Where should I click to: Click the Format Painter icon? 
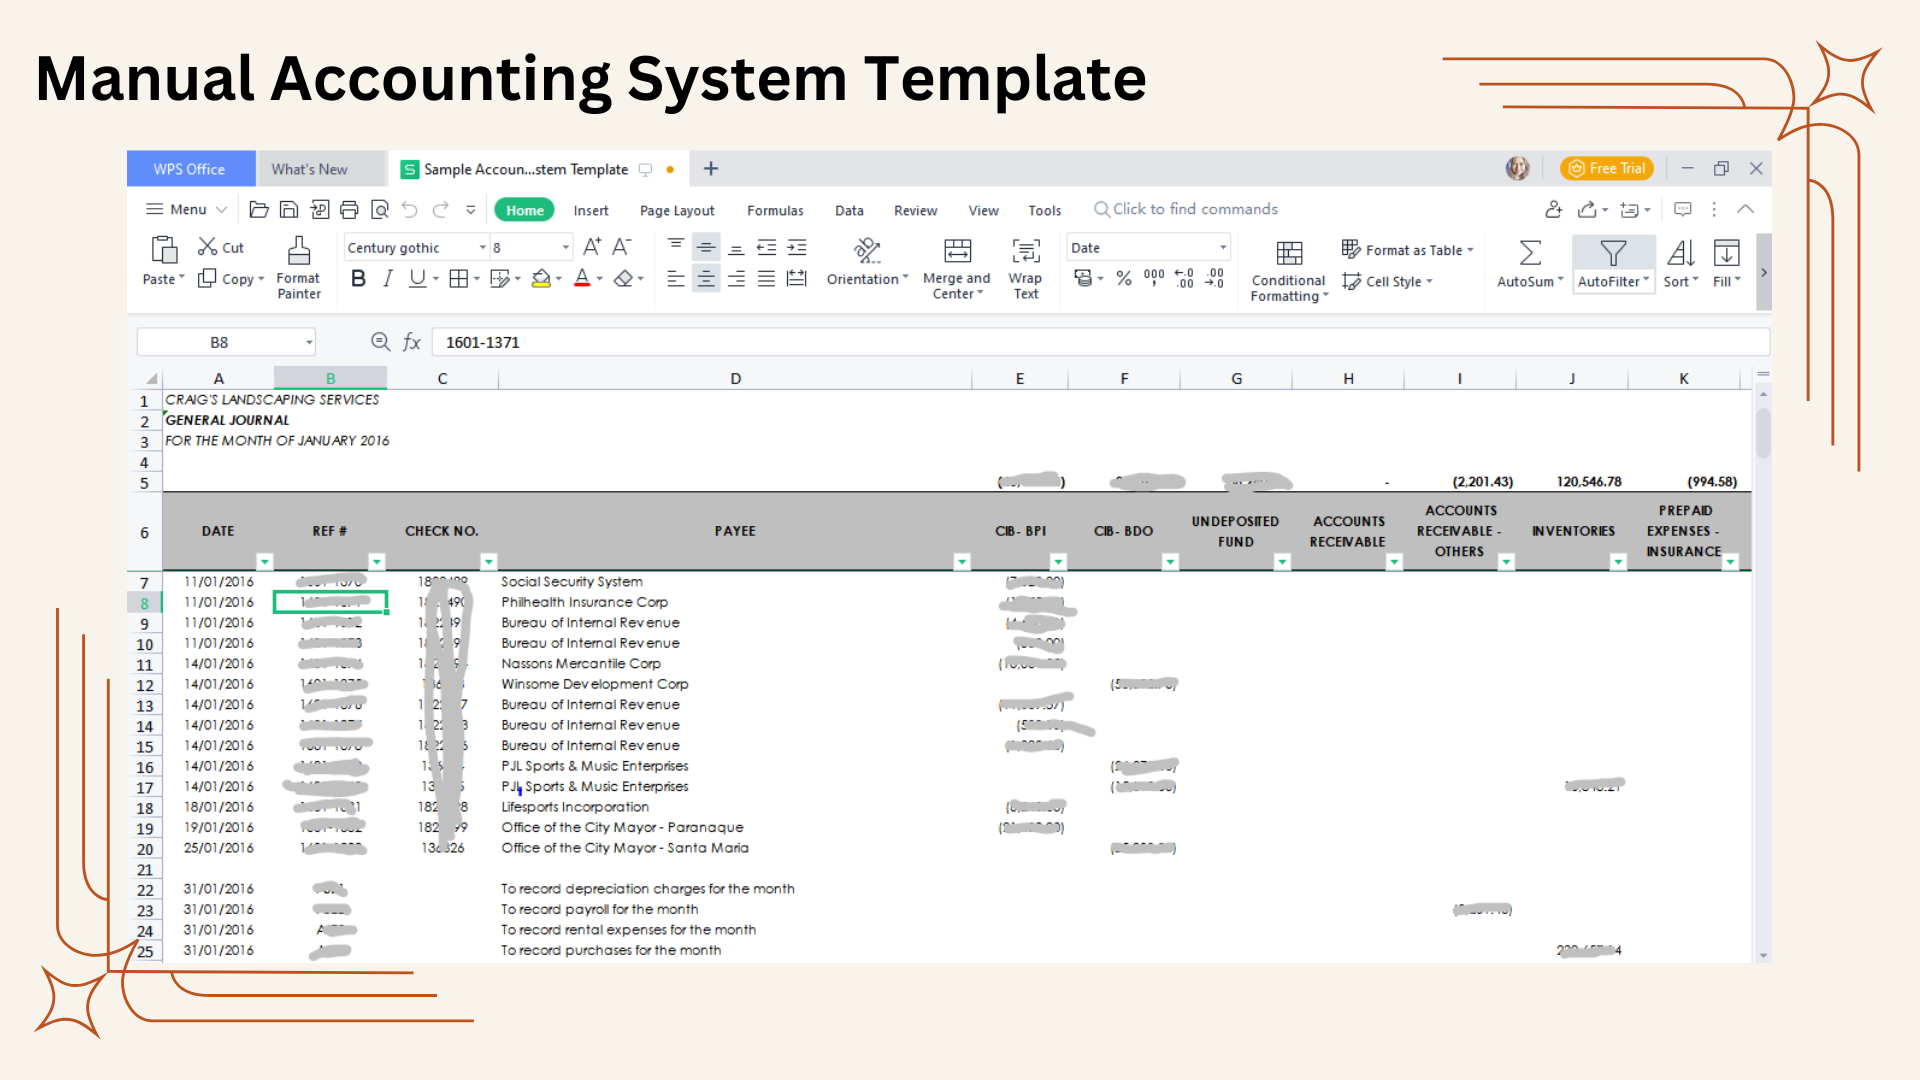298,250
